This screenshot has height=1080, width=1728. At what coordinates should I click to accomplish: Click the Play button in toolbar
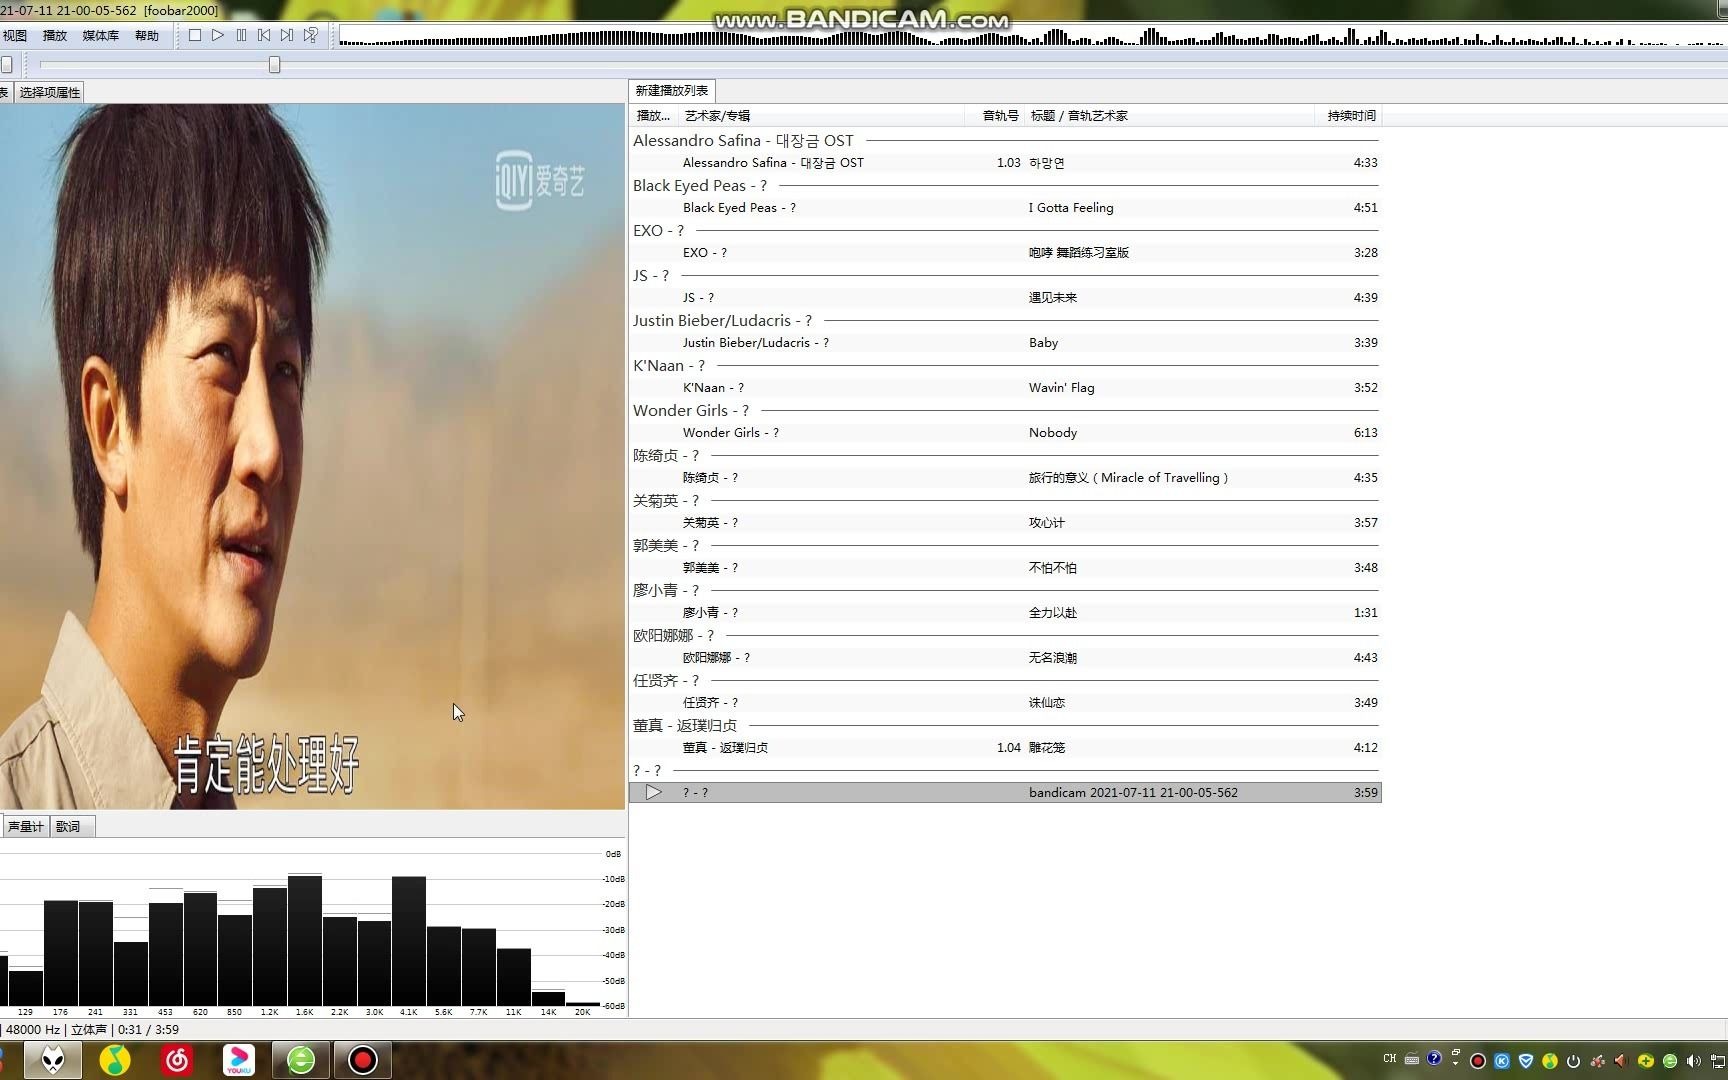point(218,35)
